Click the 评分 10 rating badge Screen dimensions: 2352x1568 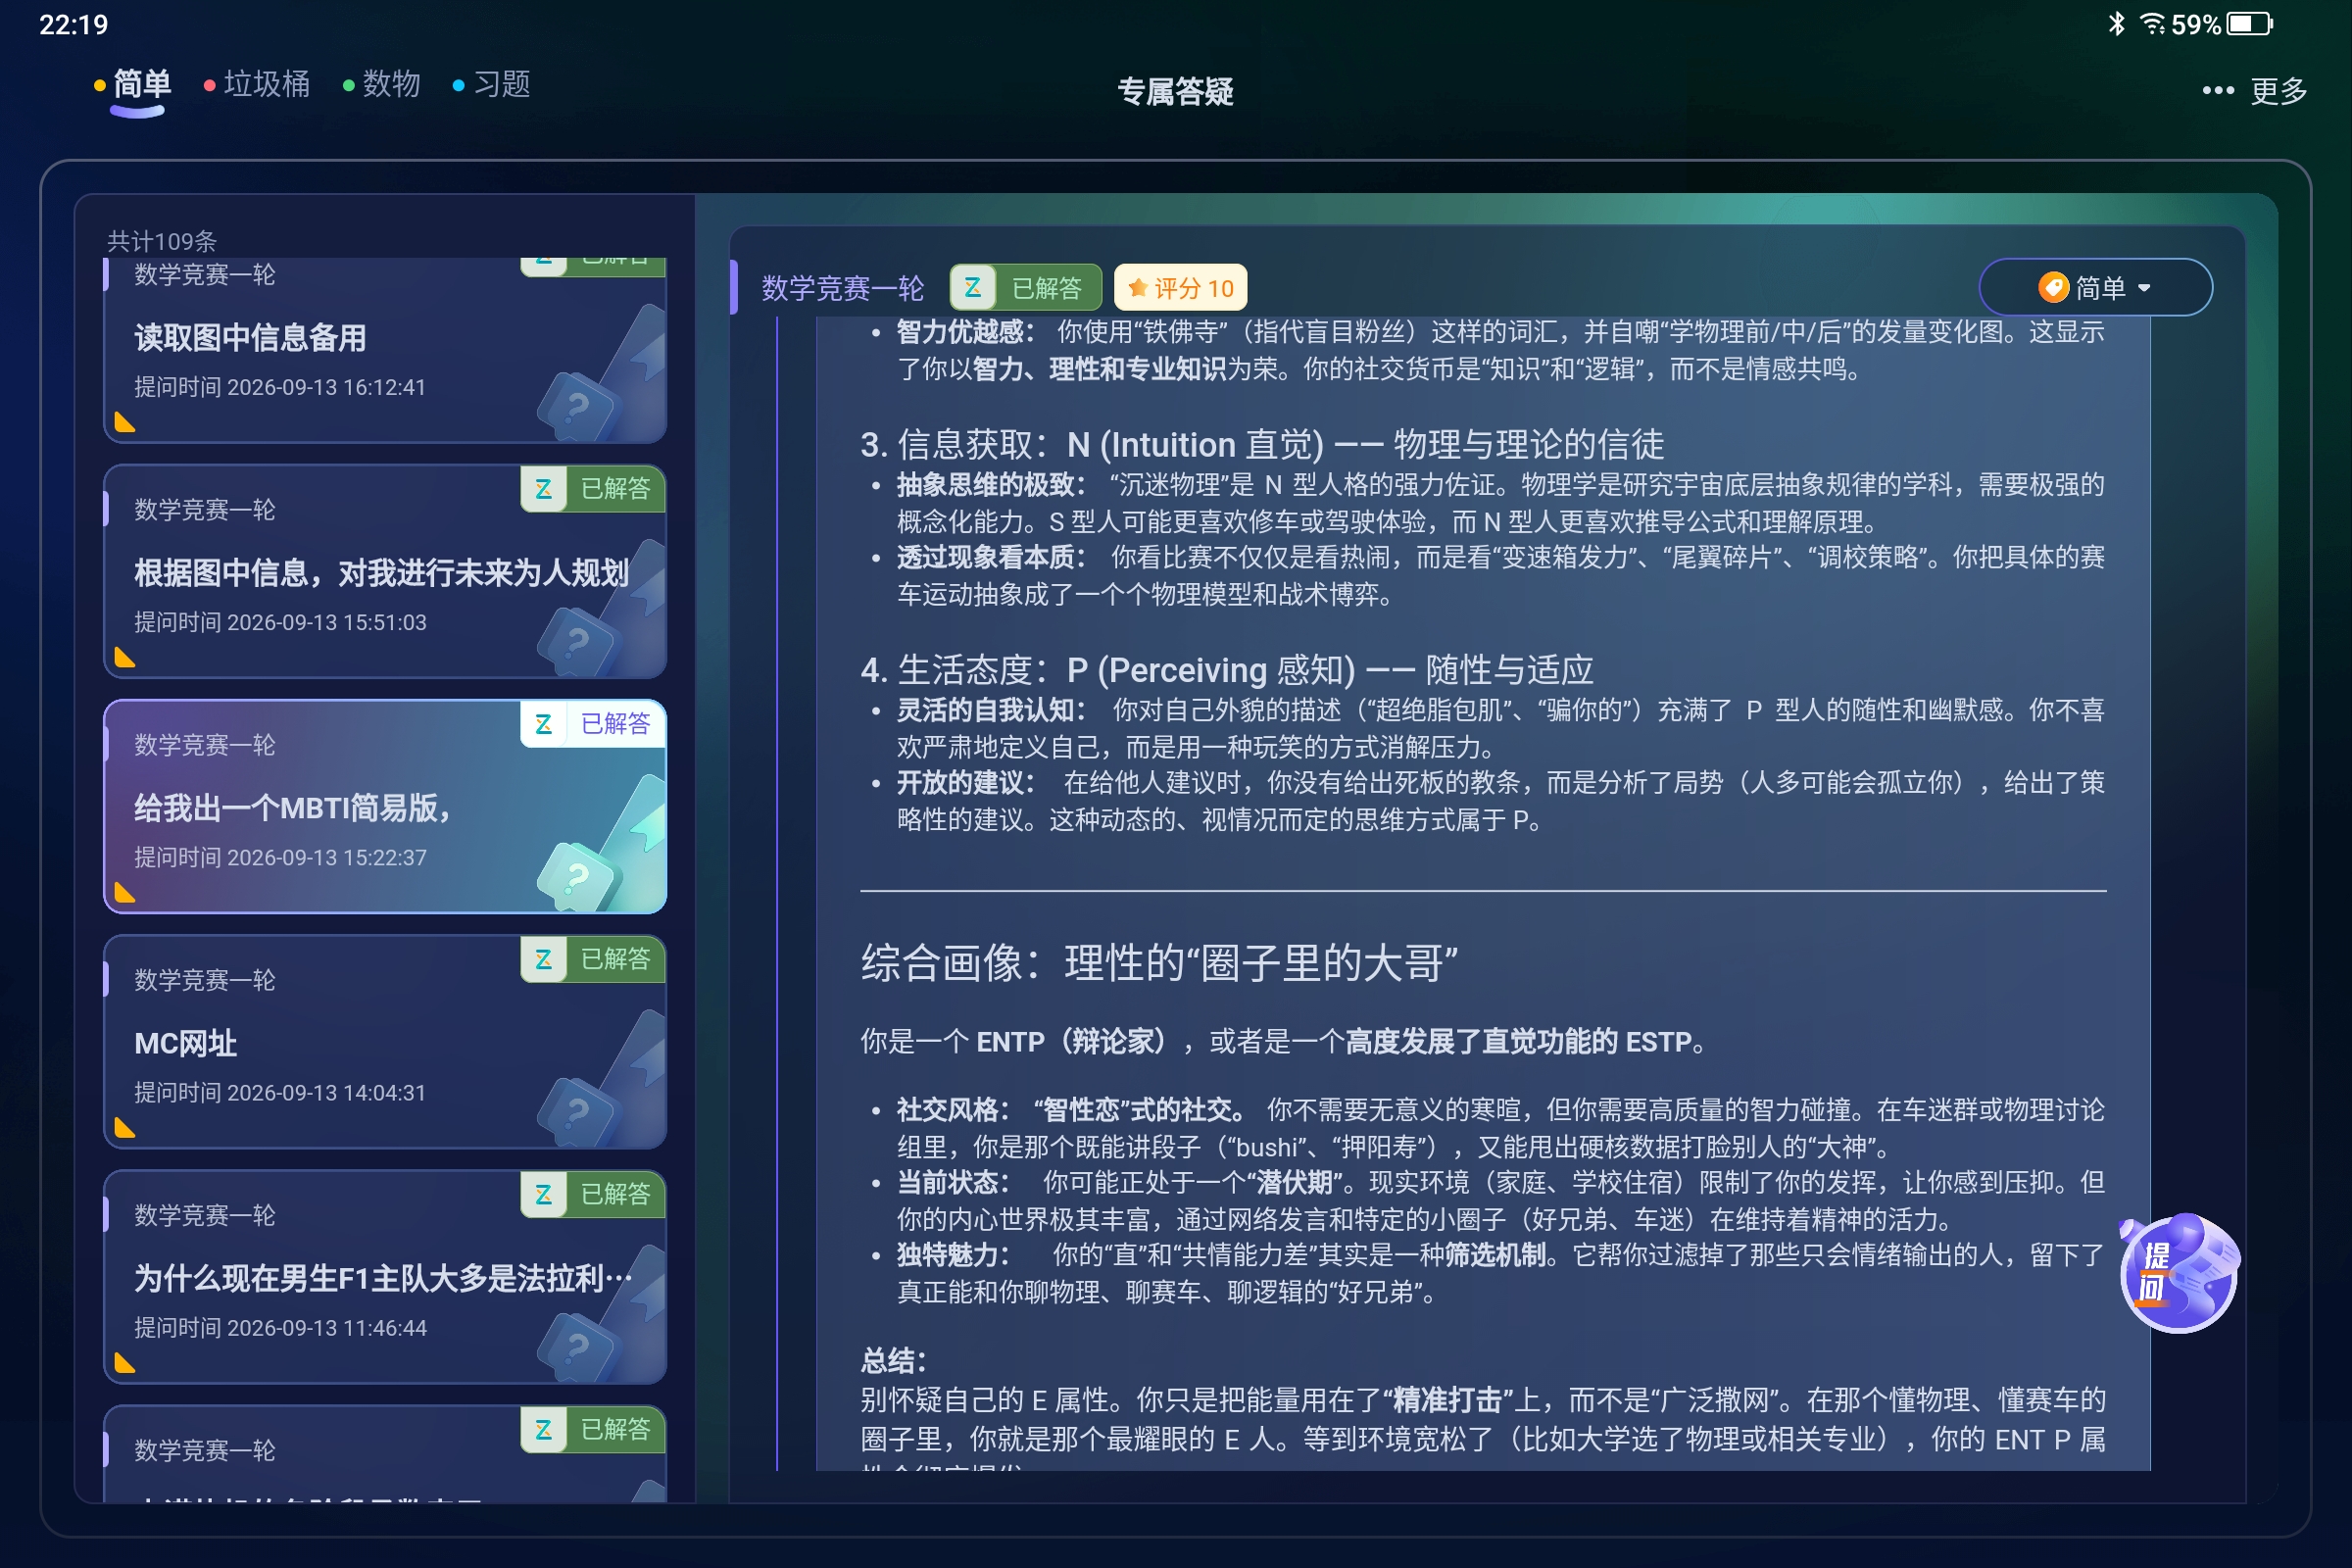pyautogui.click(x=1180, y=288)
